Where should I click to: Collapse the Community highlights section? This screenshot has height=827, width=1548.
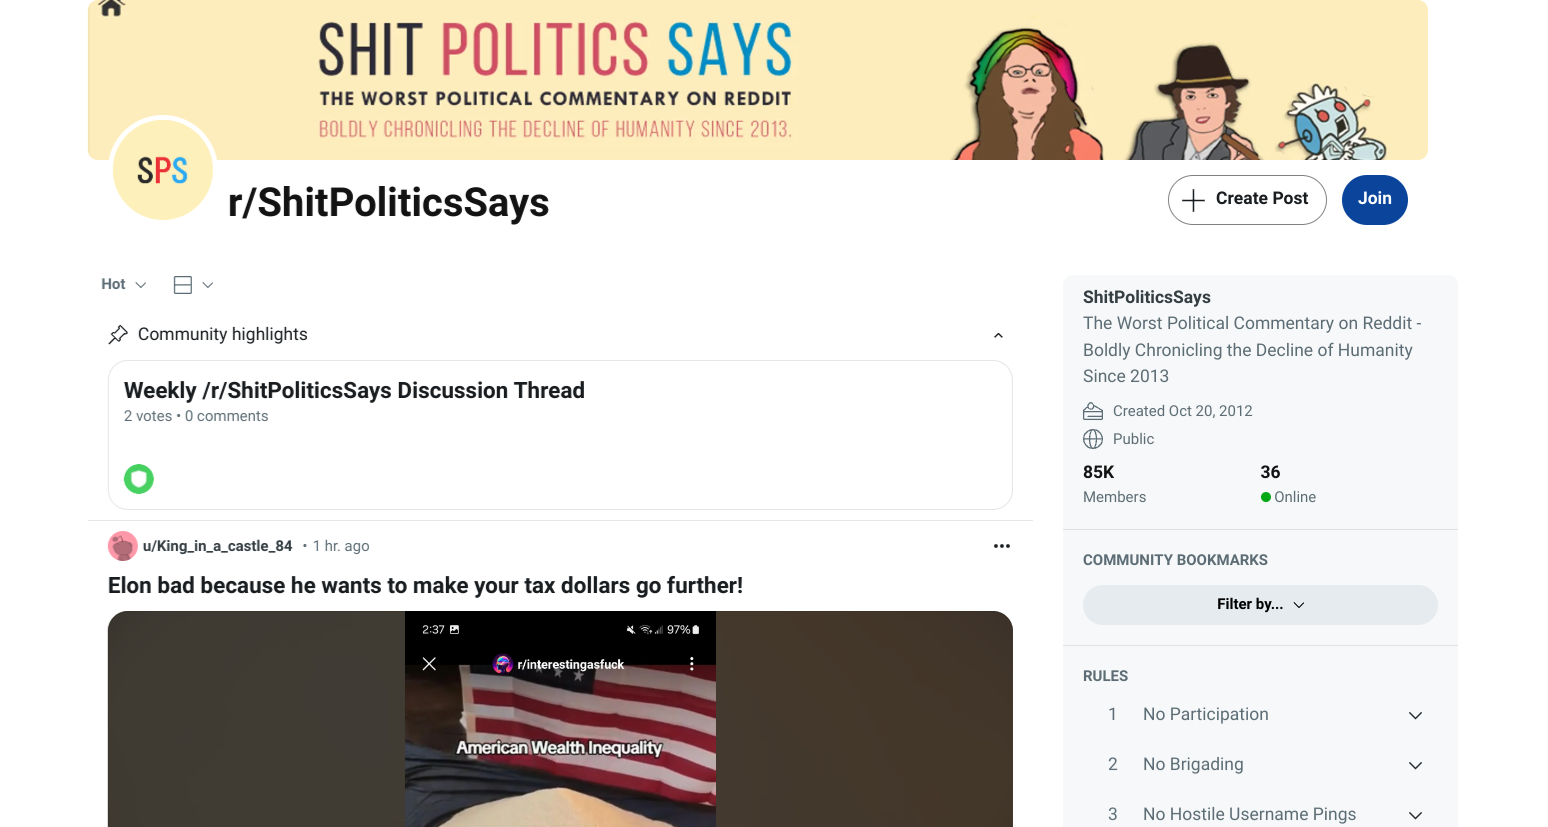click(x=998, y=335)
